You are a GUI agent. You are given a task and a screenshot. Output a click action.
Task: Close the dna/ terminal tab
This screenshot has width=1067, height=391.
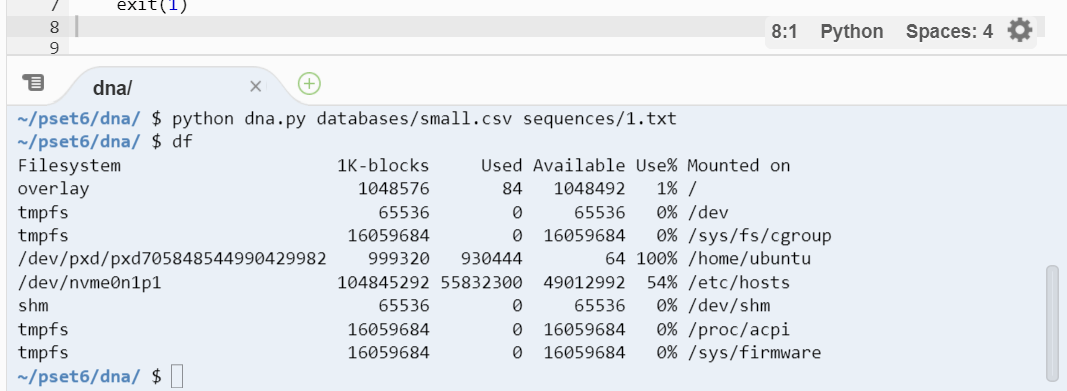click(255, 86)
